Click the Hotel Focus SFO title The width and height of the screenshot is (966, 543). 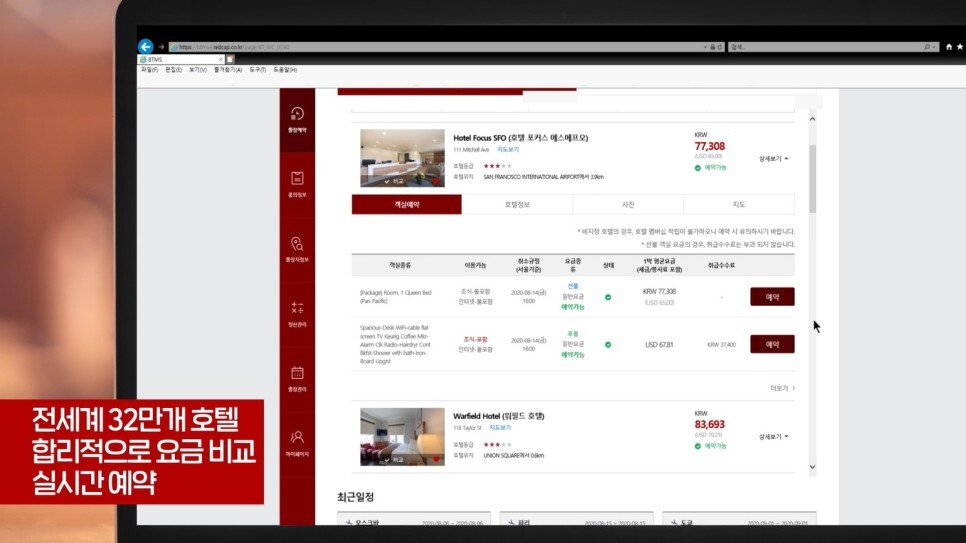click(x=521, y=138)
